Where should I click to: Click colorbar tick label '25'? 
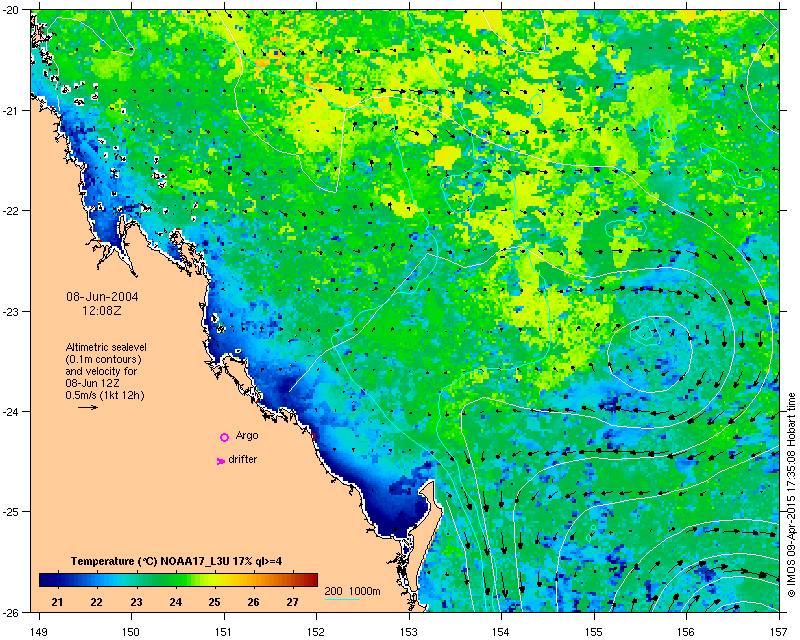[214, 602]
